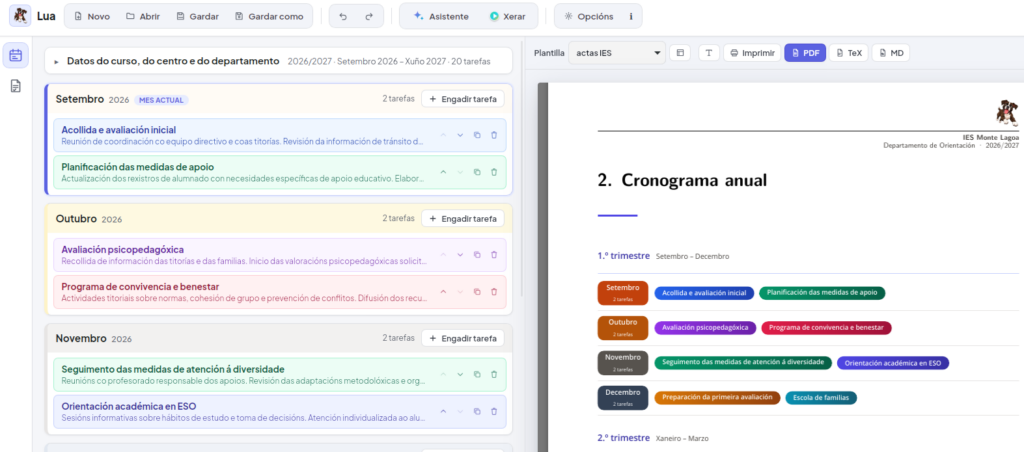Choose Gardar como to save as
This screenshot has height=452, width=1024.
click(269, 16)
